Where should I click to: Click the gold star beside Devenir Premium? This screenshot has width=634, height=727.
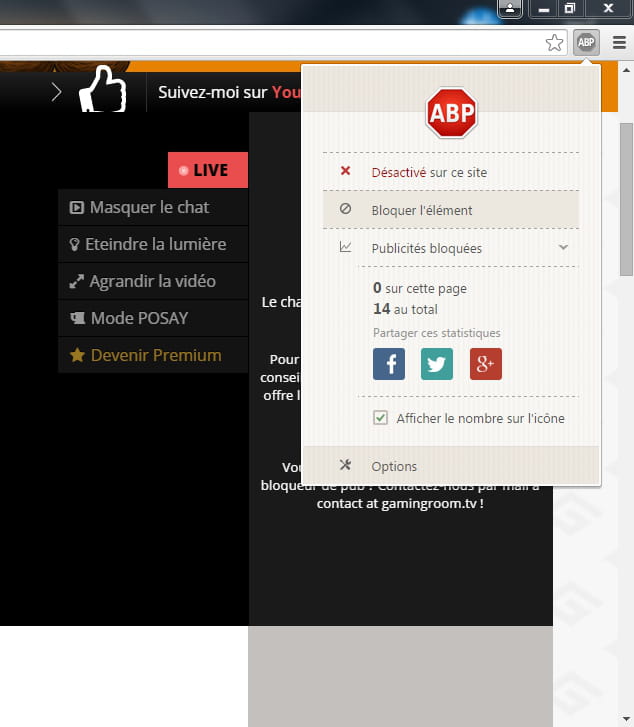[x=77, y=355]
